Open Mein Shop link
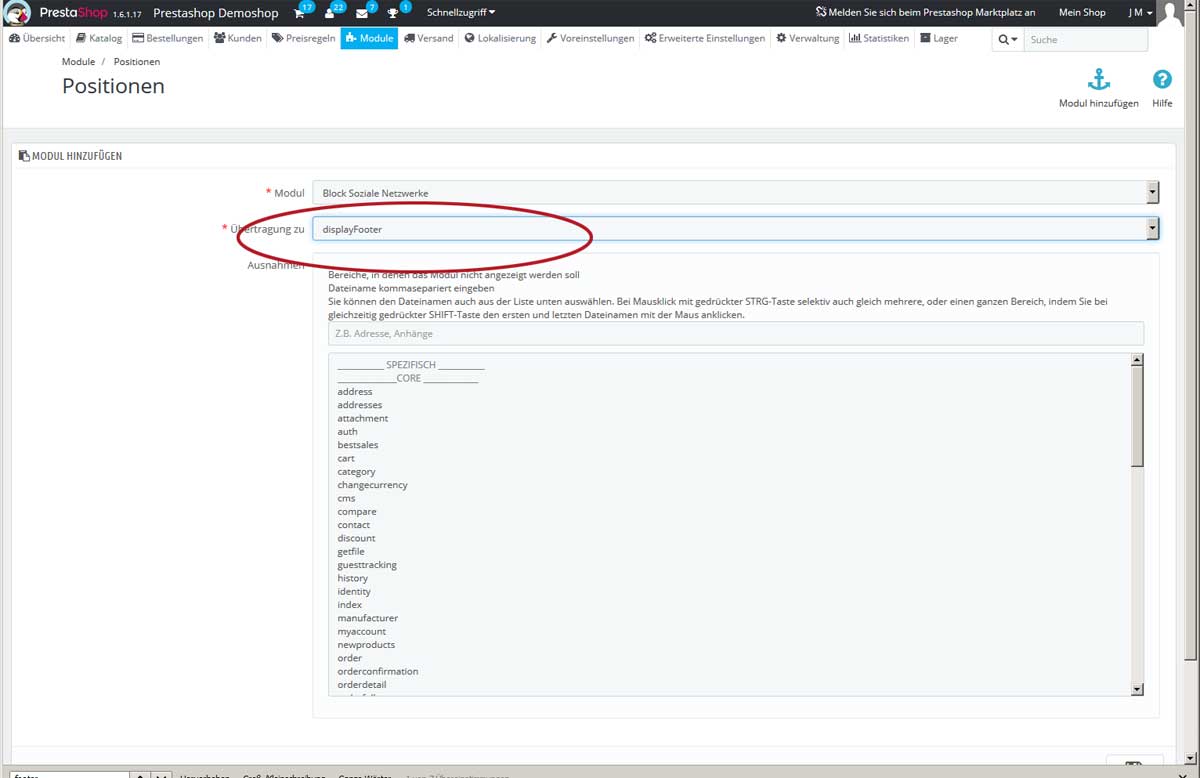Image resolution: width=1200 pixels, height=778 pixels. (x=1082, y=13)
